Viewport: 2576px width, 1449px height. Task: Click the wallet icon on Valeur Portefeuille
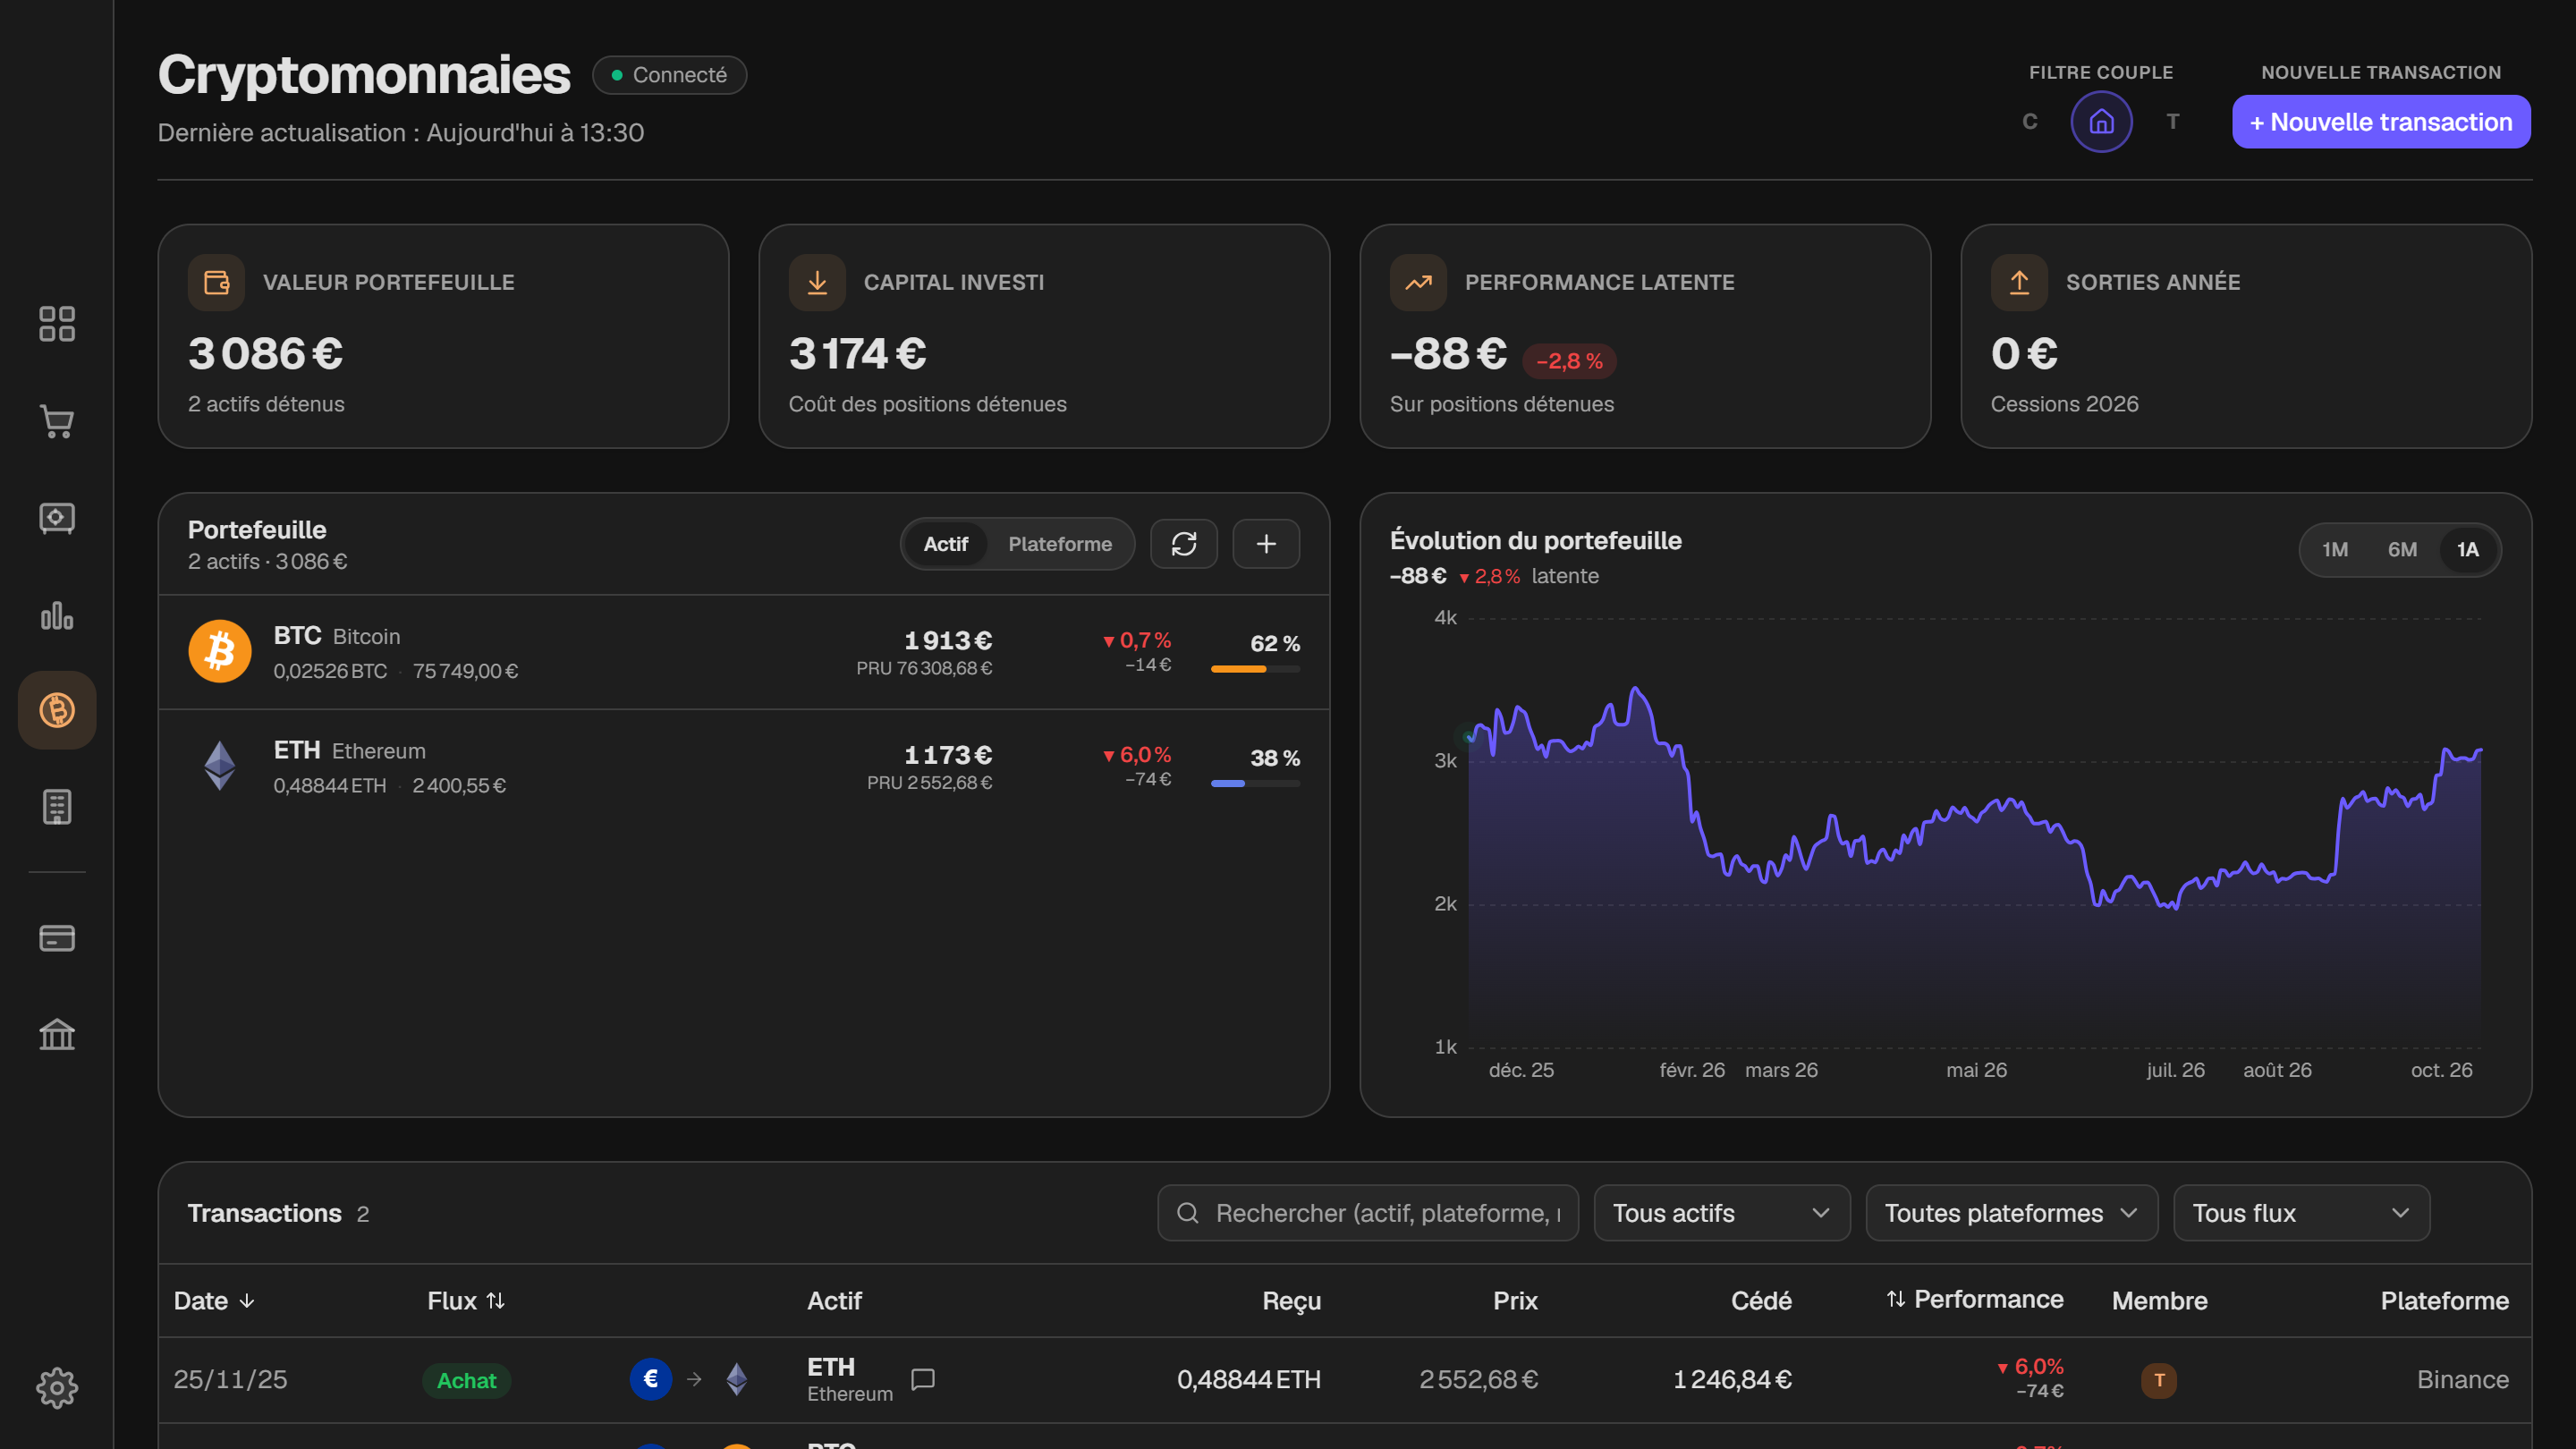point(217,282)
